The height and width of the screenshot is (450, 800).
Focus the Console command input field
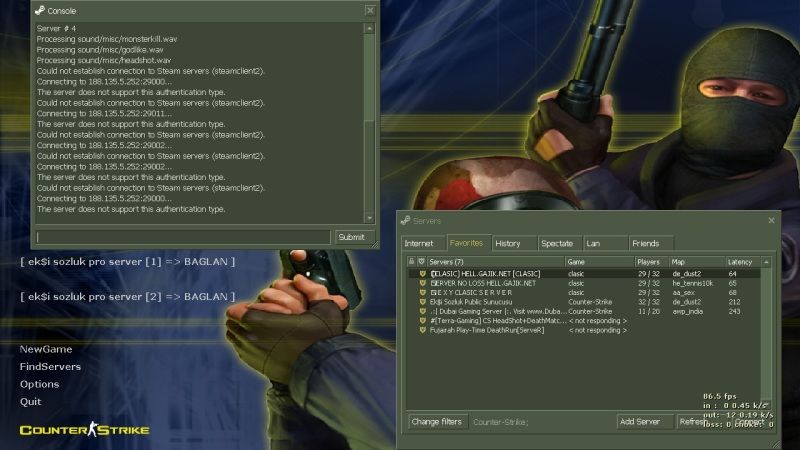pos(183,237)
